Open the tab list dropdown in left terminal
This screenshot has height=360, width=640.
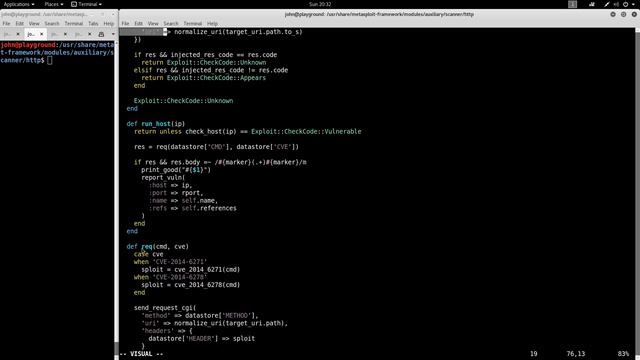pos(113,34)
